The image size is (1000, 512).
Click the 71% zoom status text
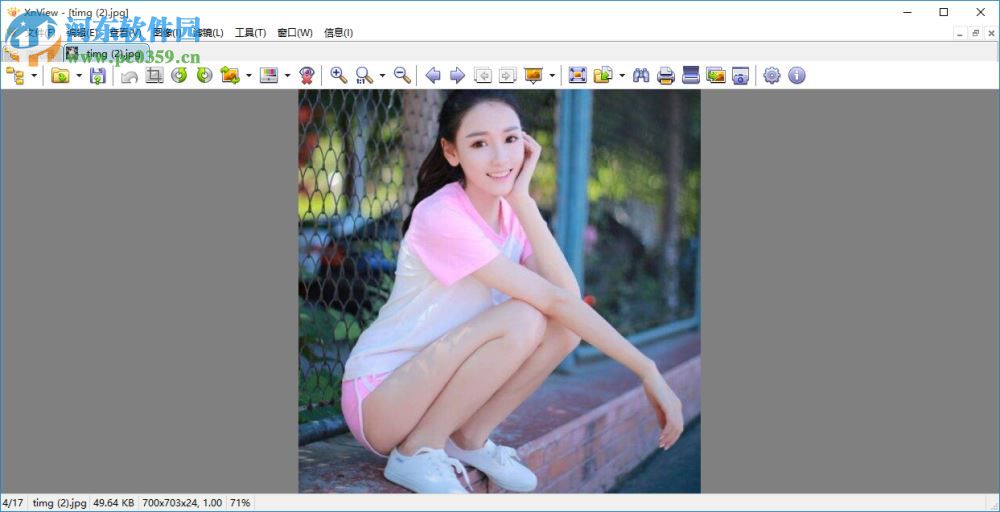(240, 503)
